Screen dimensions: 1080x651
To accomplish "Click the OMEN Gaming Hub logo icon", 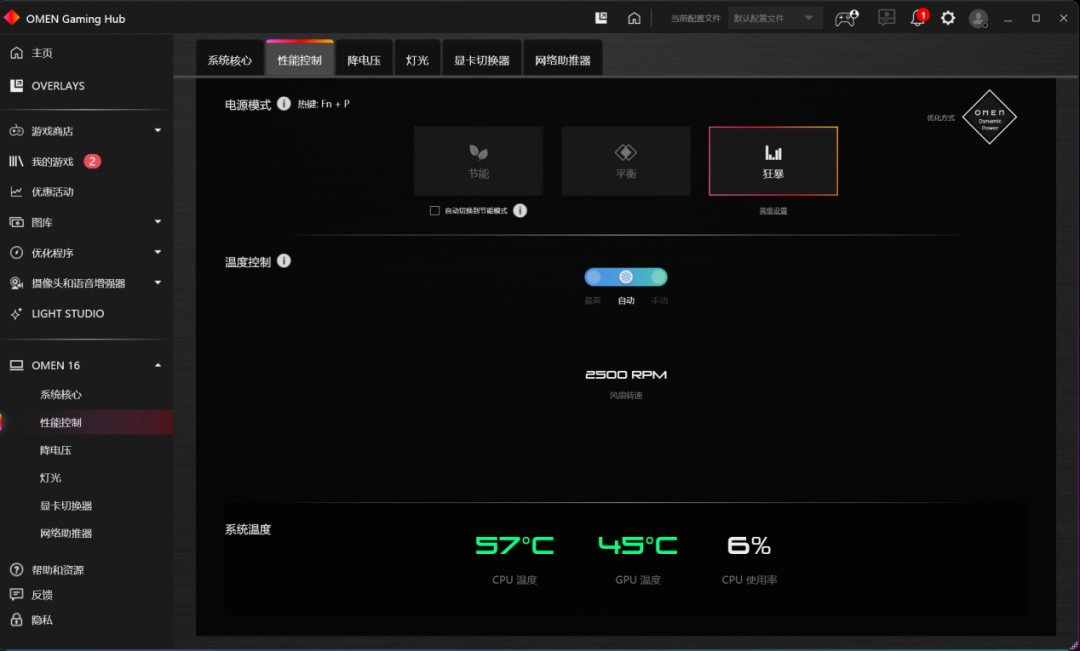I will pyautogui.click(x=12, y=18).
